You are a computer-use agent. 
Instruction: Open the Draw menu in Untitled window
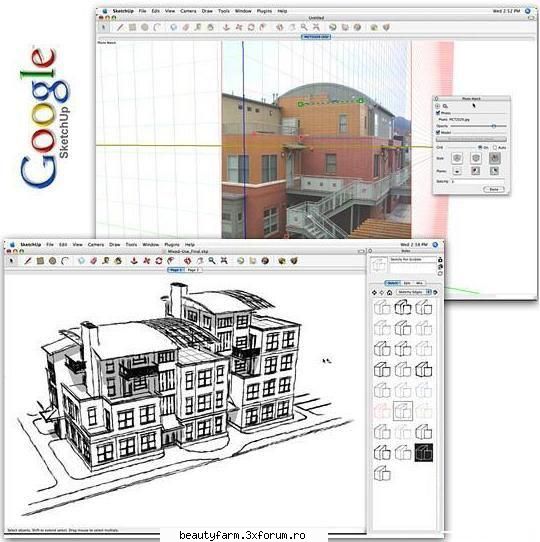[x=207, y=11]
